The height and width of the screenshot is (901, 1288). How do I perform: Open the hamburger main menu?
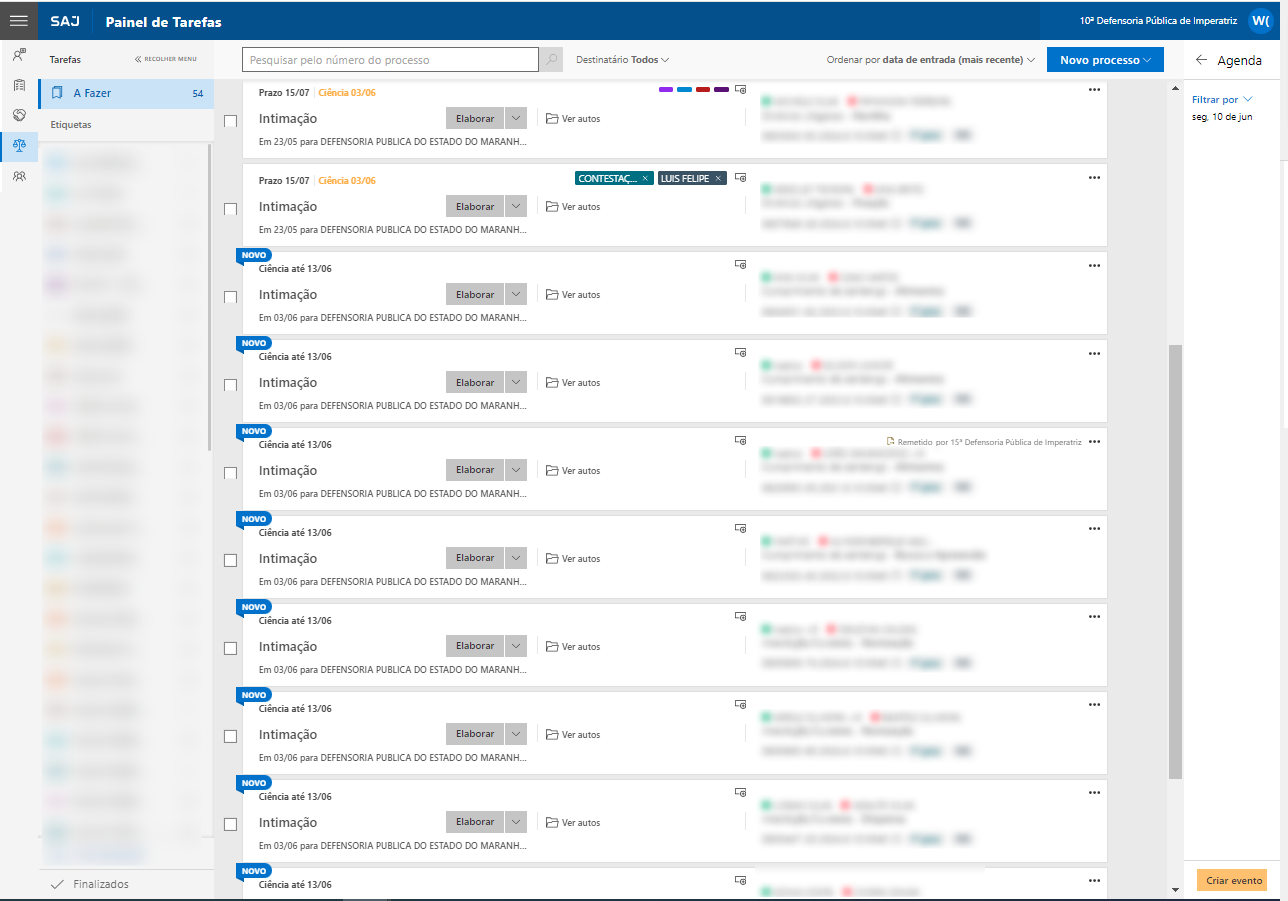tap(19, 21)
